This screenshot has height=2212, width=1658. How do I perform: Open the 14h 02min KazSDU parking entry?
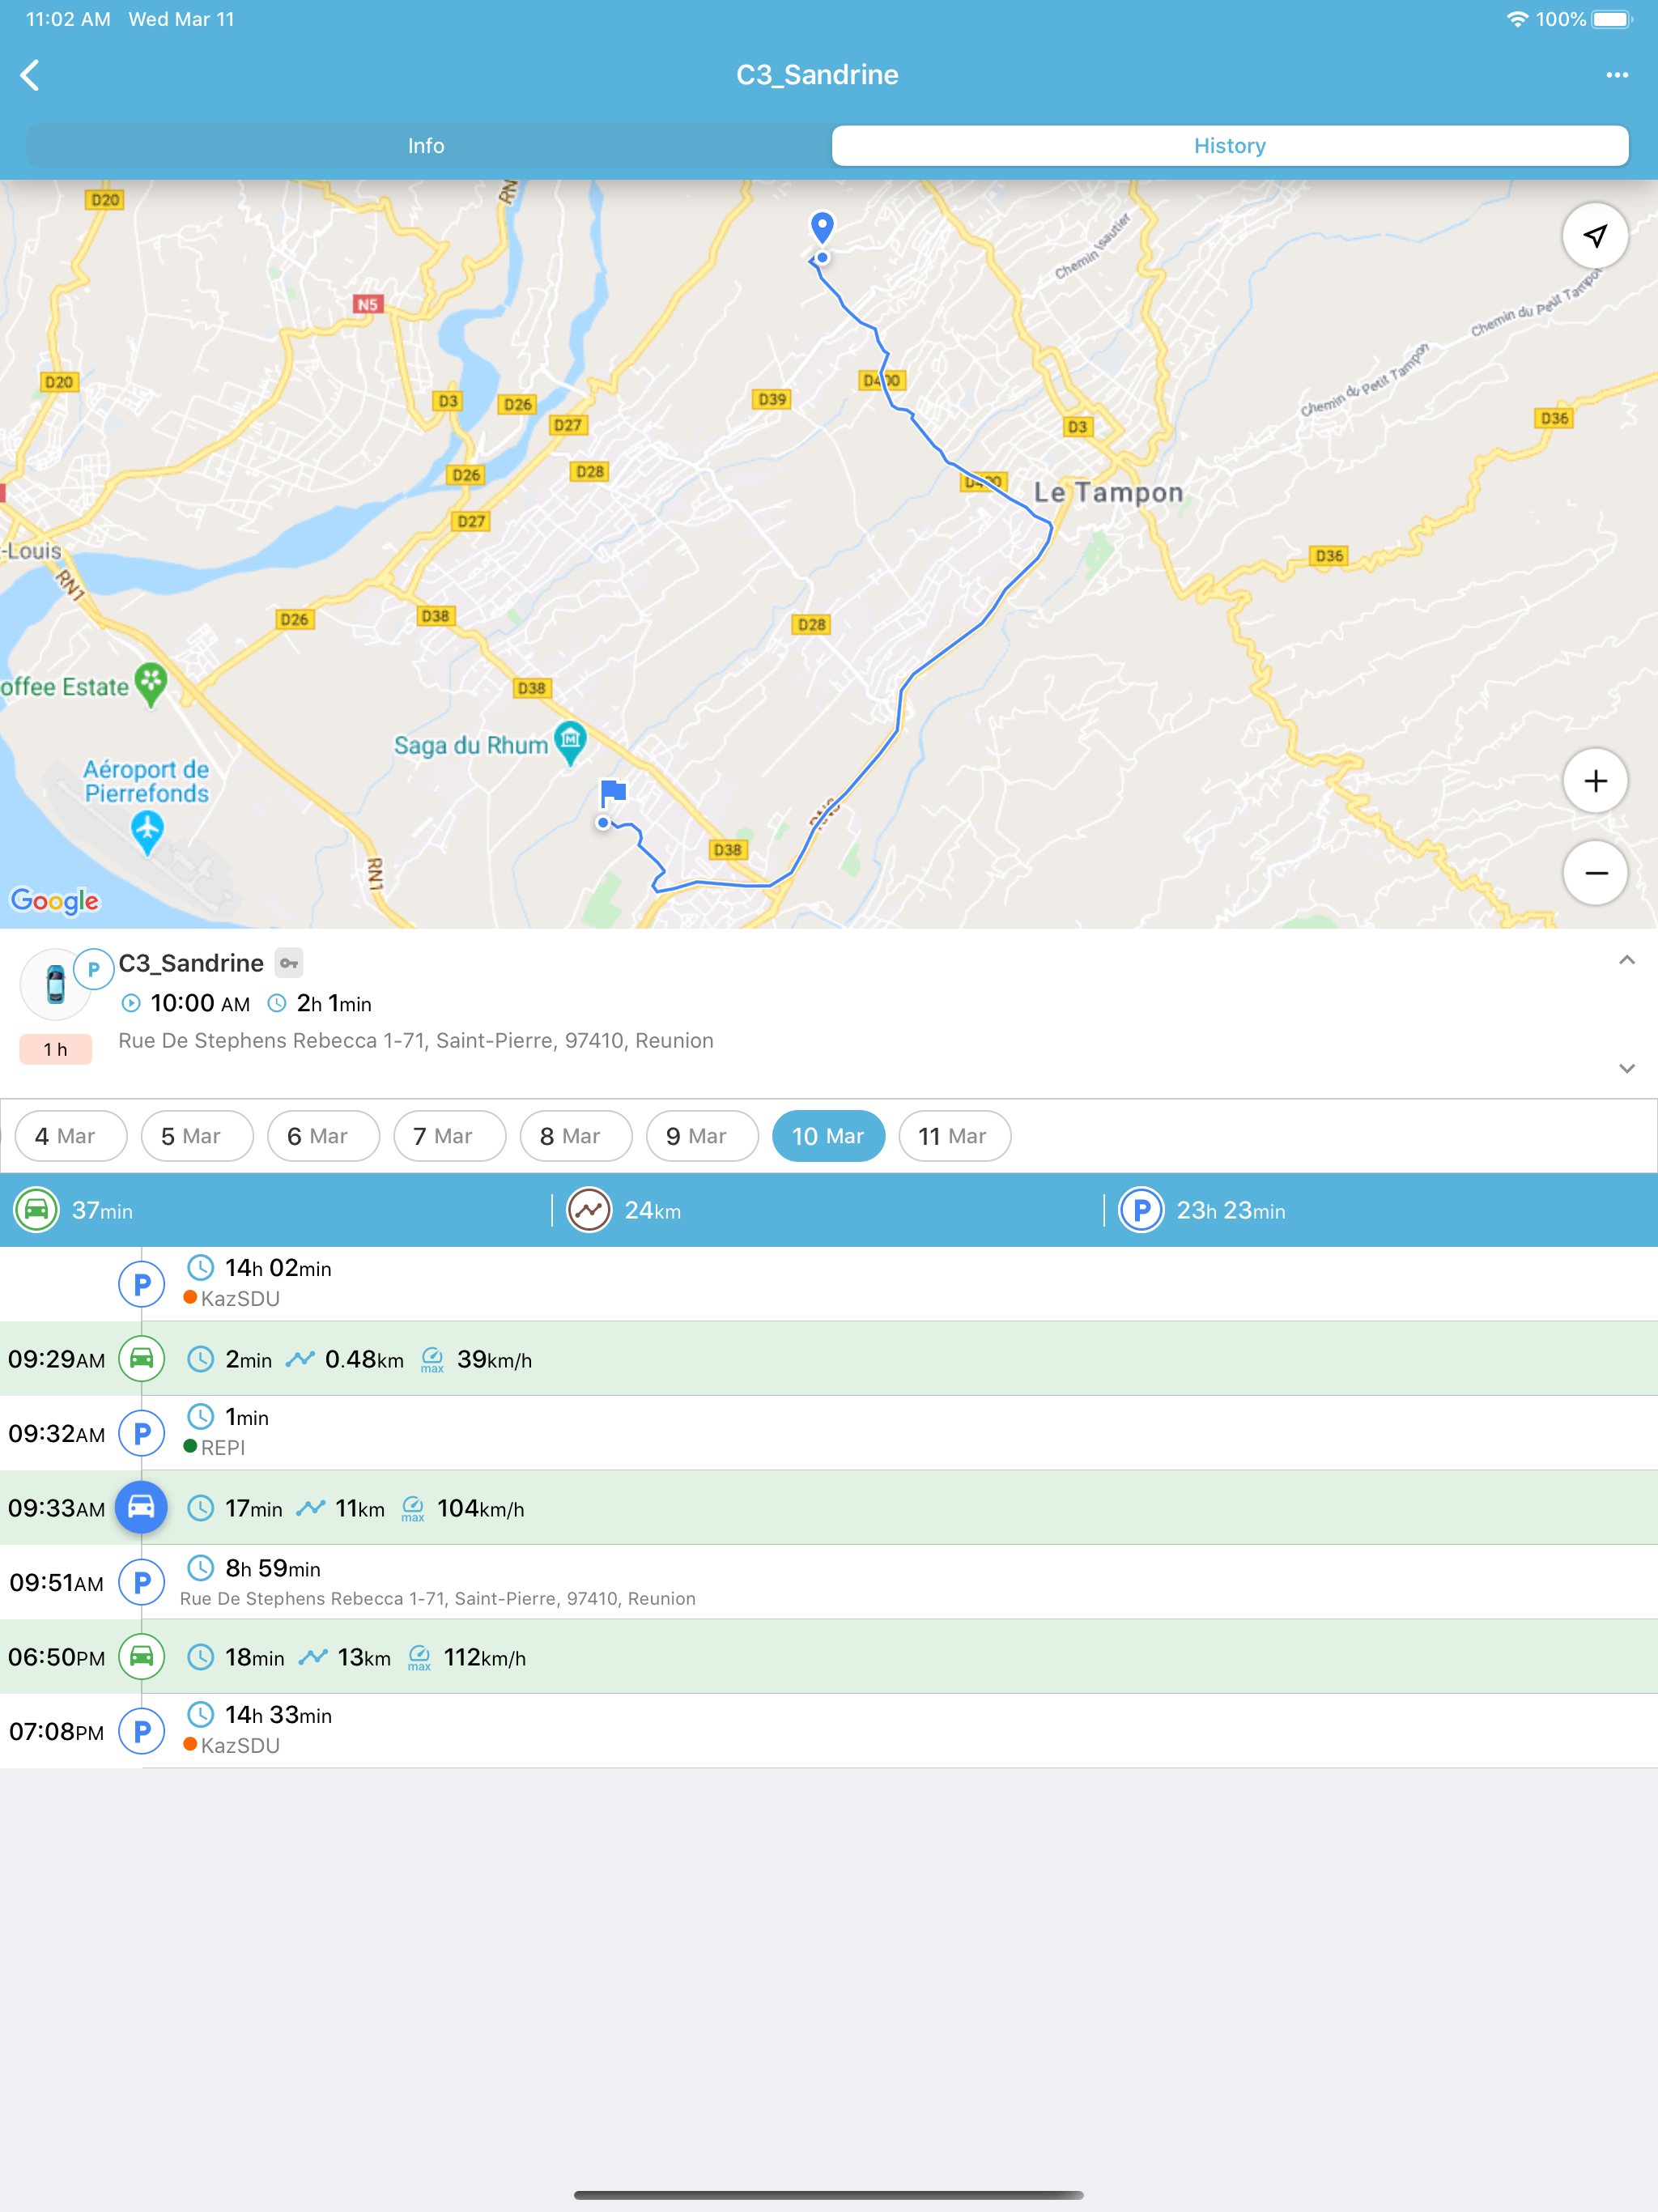point(829,1284)
